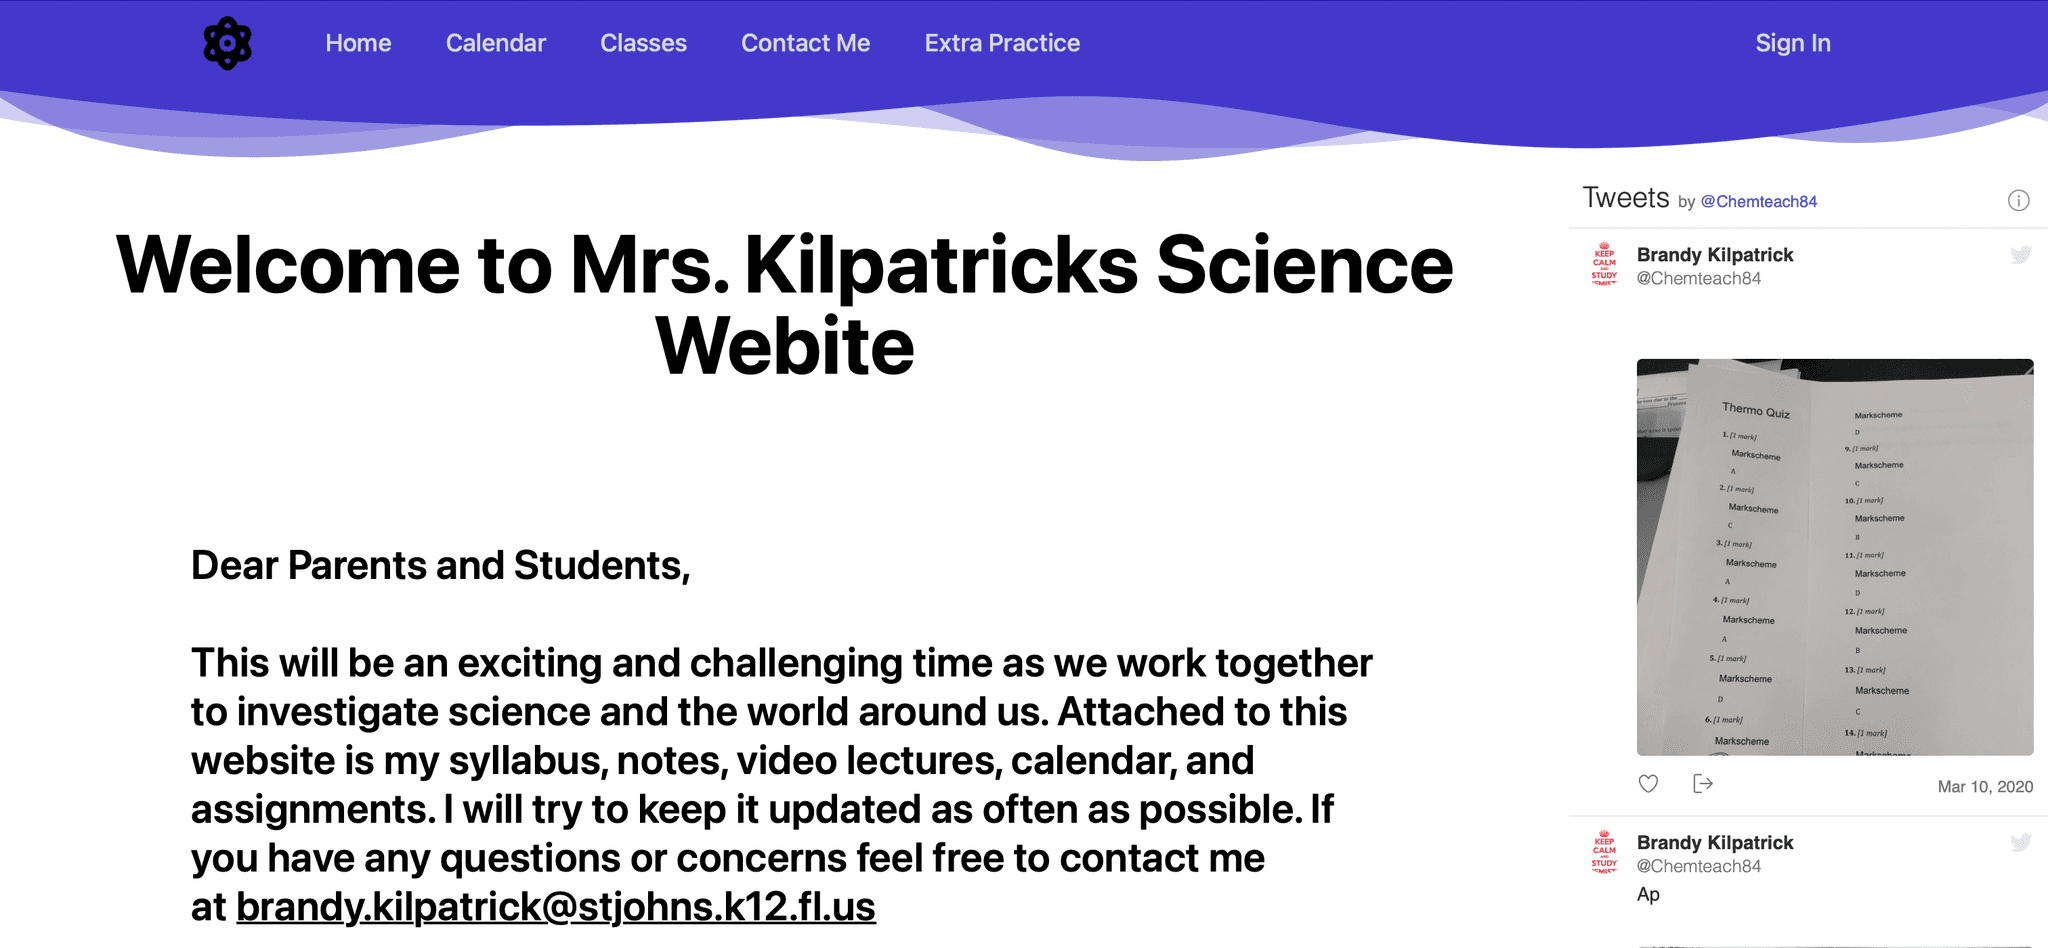Click the atom logo icon
This screenshot has width=2048, height=948.
pos(227,43)
